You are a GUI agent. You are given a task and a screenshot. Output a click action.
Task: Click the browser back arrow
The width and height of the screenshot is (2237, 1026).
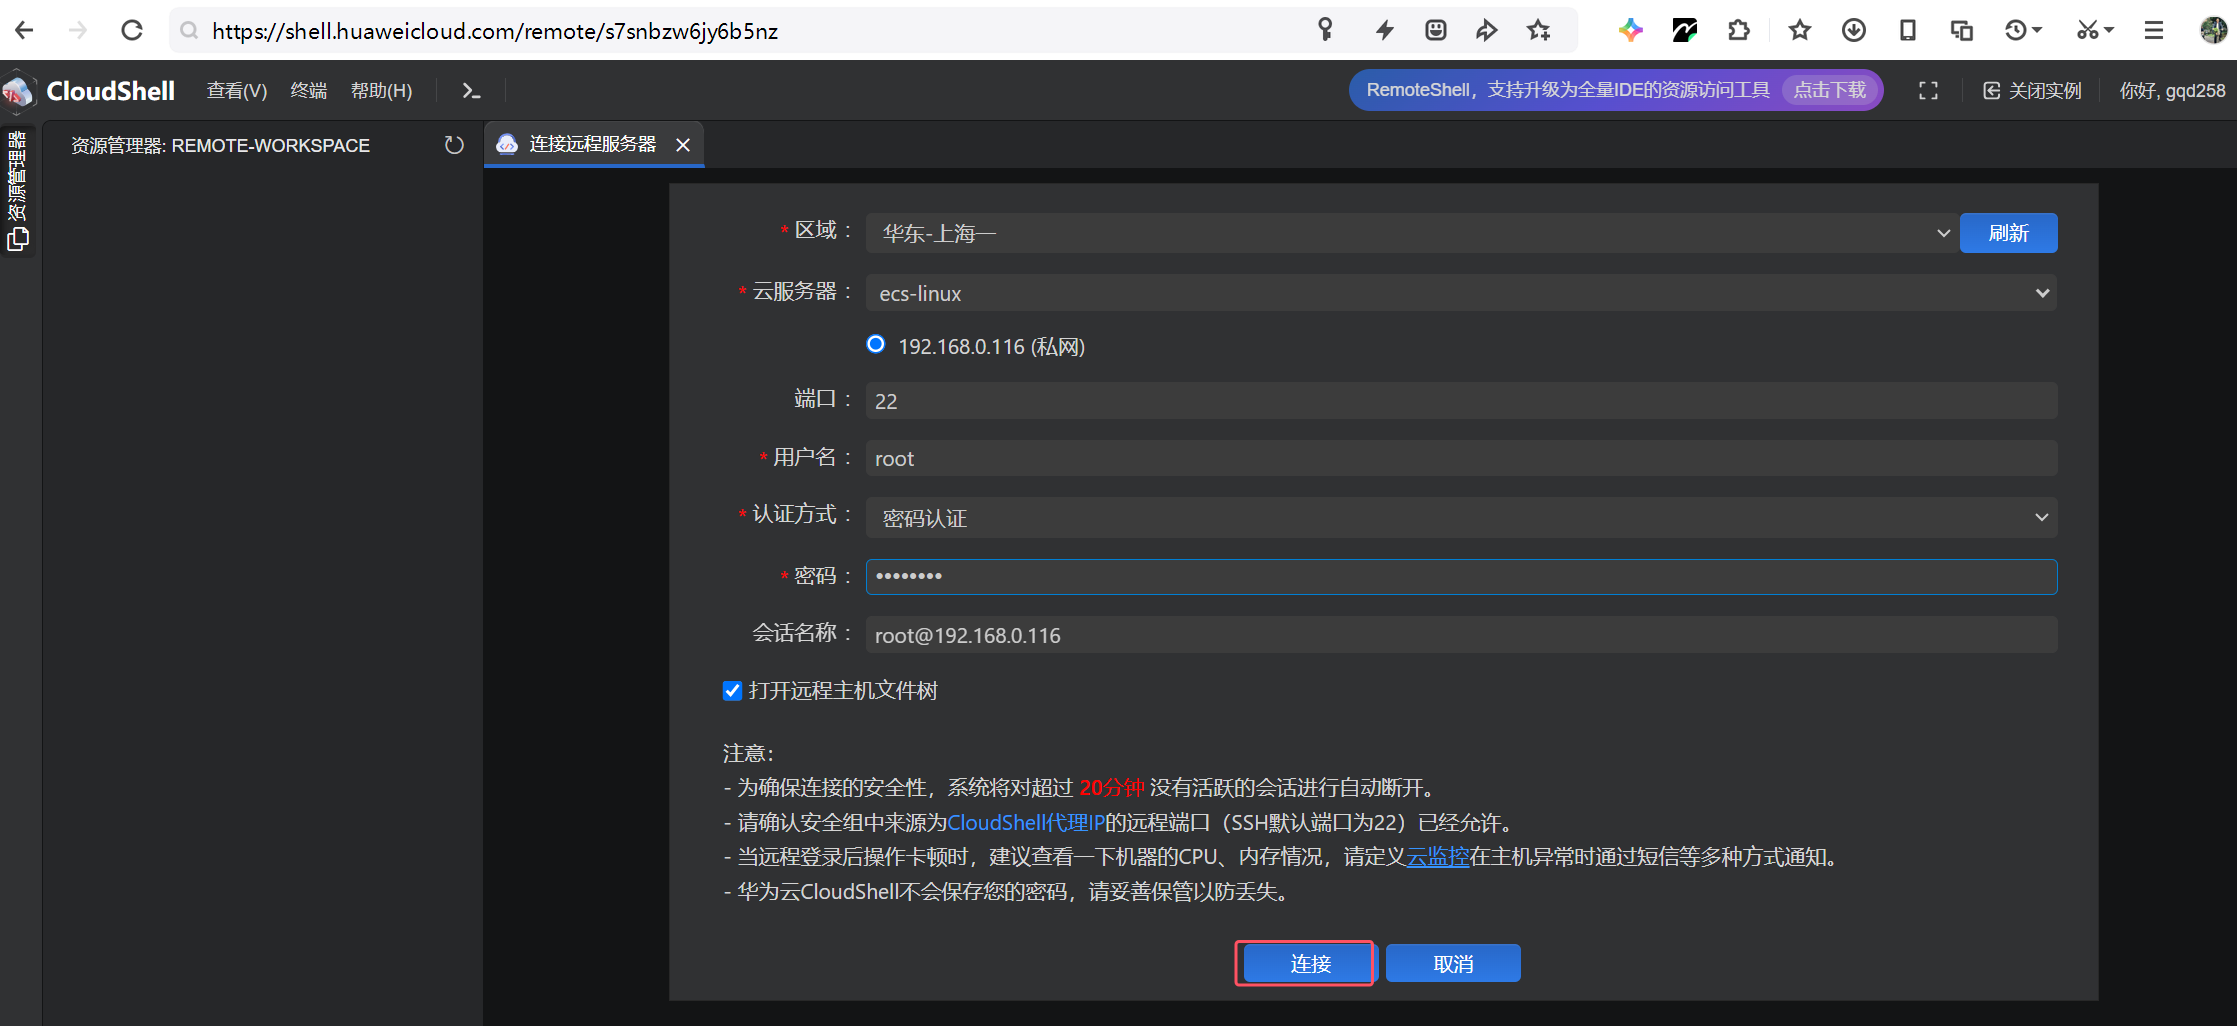tap(25, 30)
